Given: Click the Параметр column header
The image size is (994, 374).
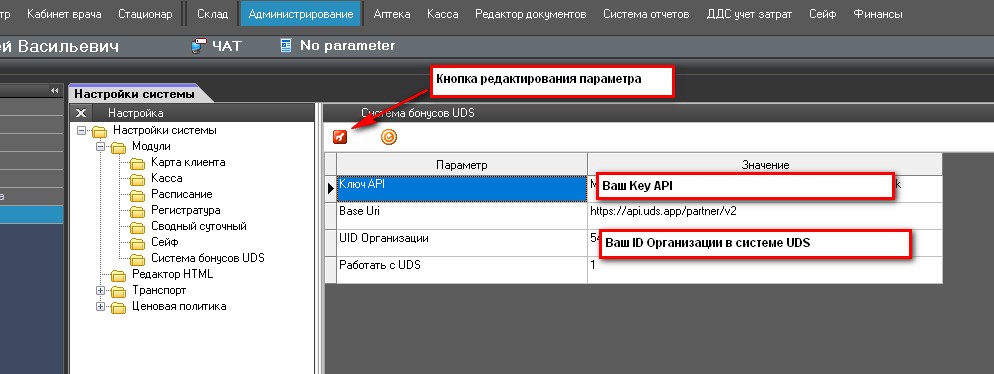Looking at the screenshot, I should [x=462, y=165].
